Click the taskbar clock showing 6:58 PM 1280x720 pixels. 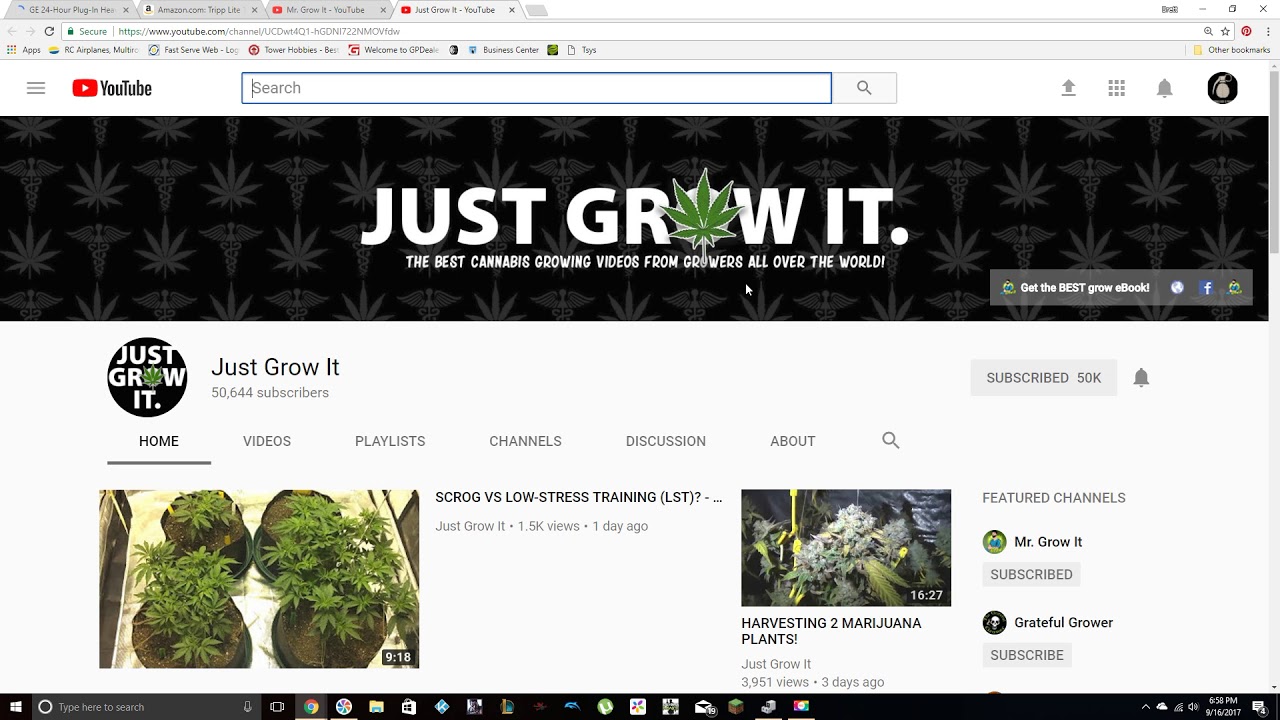tap(1223, 707)
